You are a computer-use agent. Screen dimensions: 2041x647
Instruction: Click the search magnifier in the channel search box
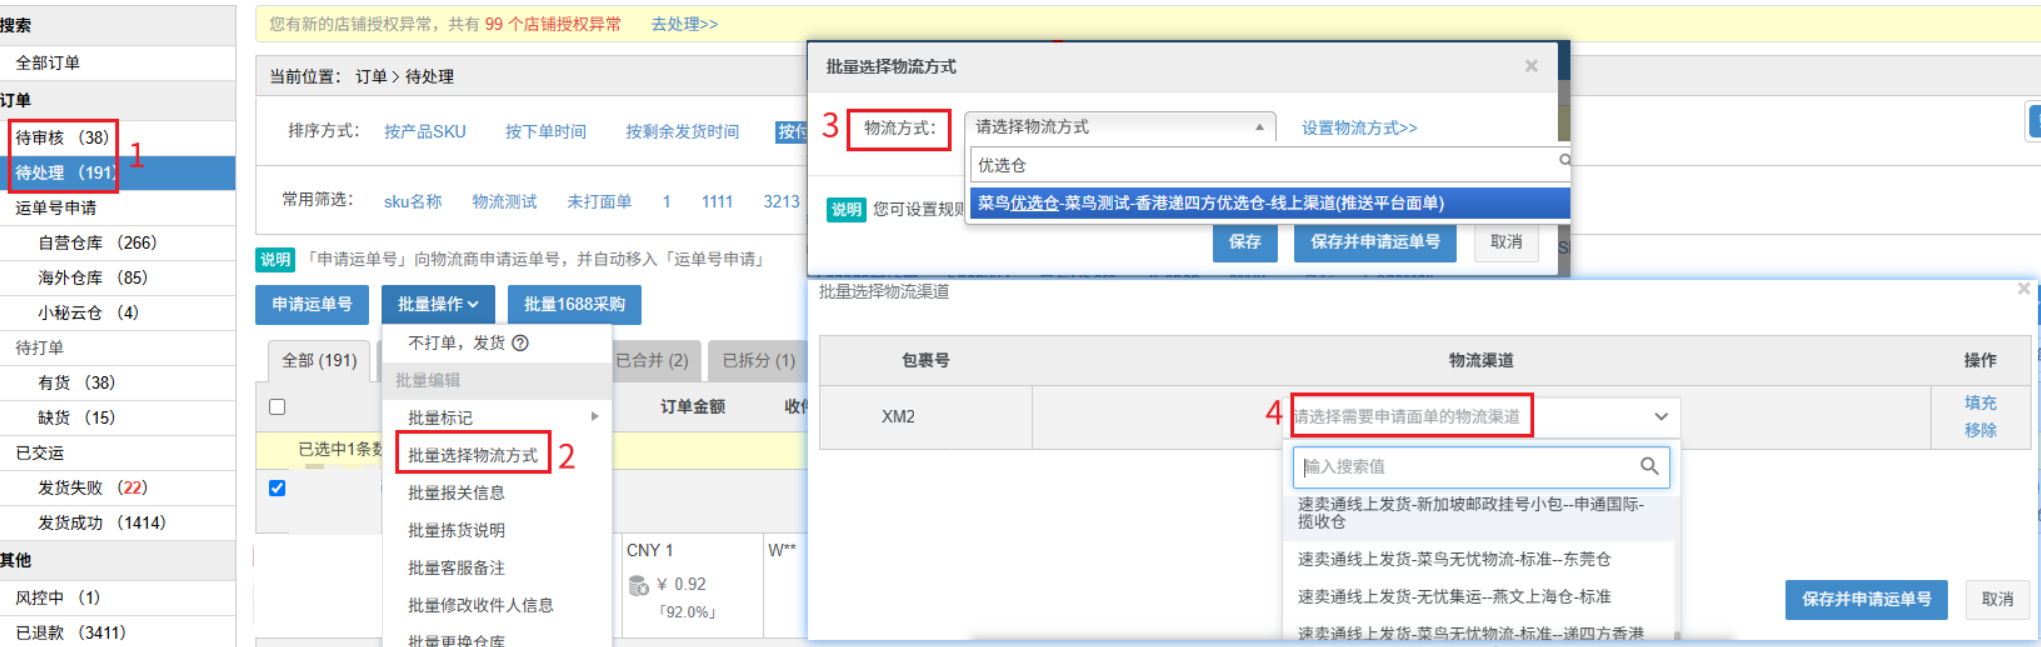point(1649,466)
